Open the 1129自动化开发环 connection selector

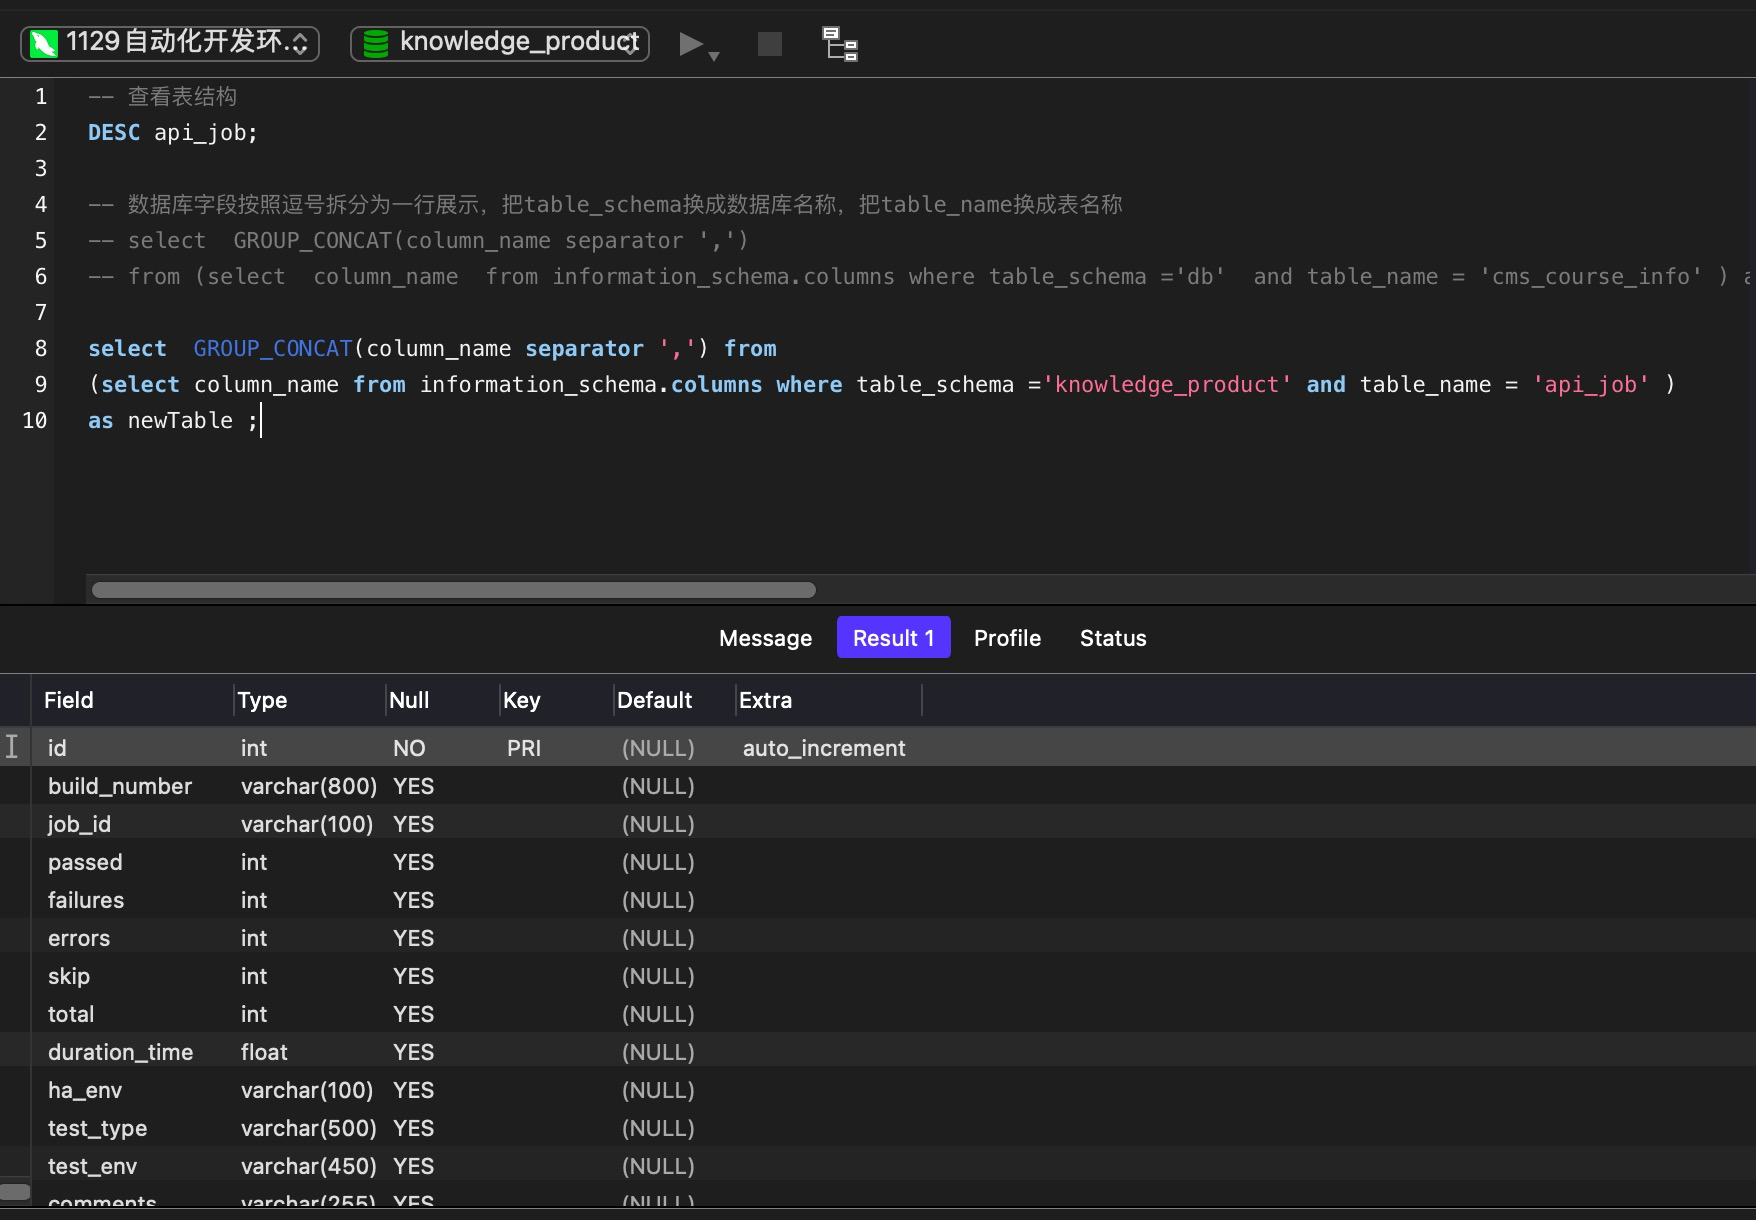click(x=168, y=42)
